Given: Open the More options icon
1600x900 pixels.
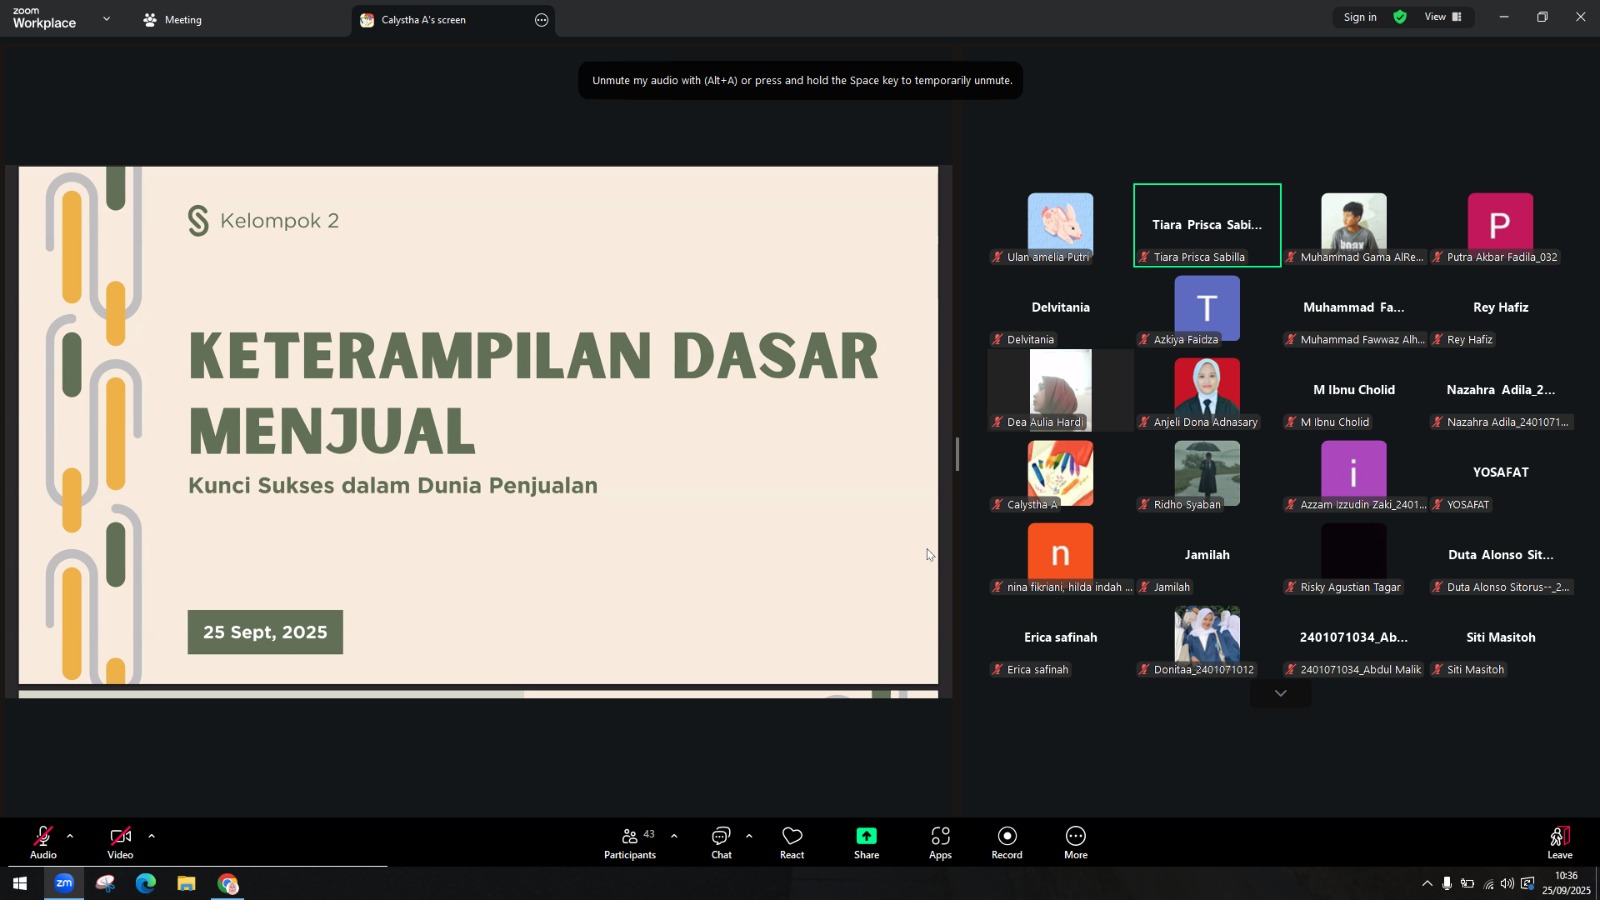Looking at the screenshot, I should coord(1076,843).
